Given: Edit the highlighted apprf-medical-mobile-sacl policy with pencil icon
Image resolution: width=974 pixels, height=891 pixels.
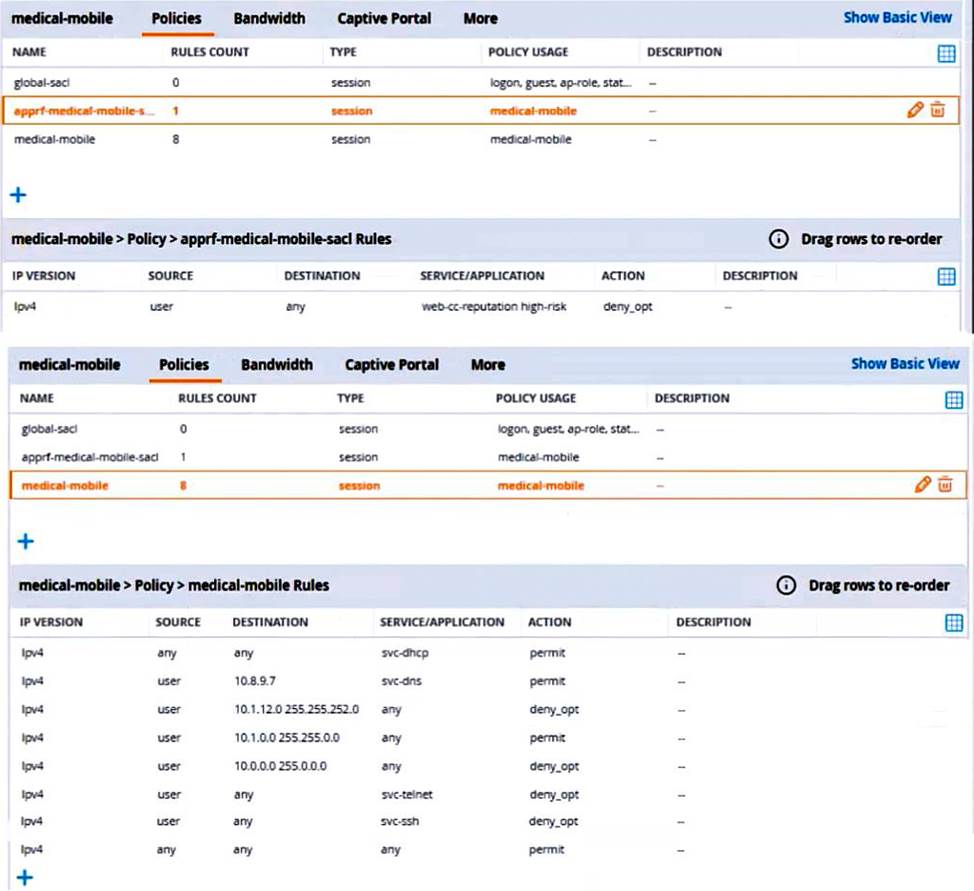Looking at the screenshot, I should (914, 111).
